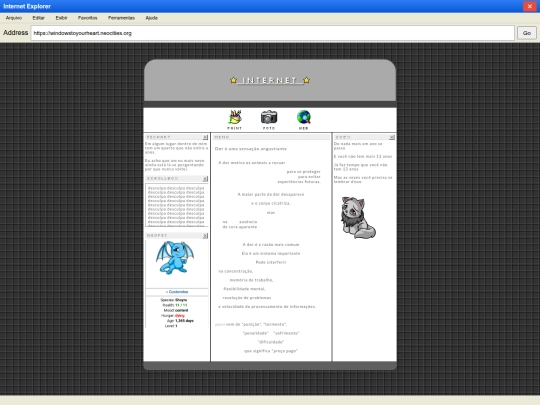
Task: Click text 'que significa "preço pago"'
Action: 271,351
